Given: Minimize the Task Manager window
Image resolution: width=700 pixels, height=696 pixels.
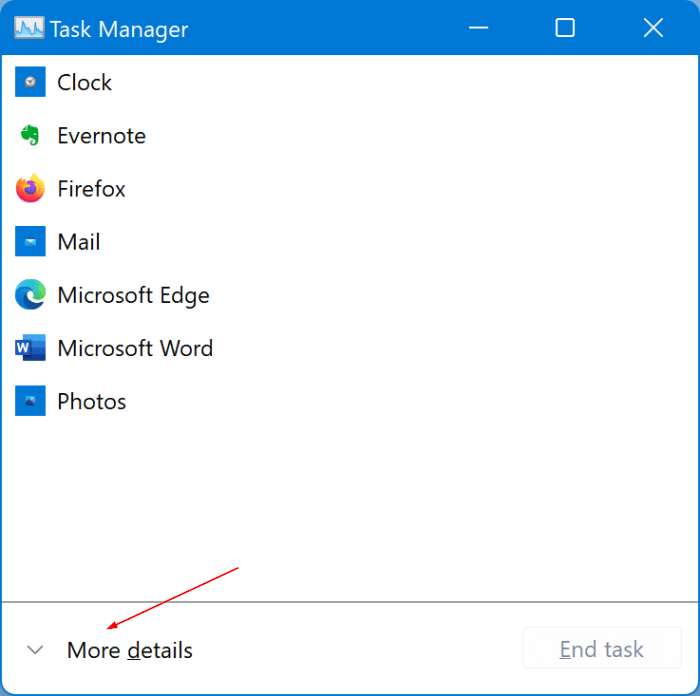Looking at the screenshot, I should click(x=478, y=28).
